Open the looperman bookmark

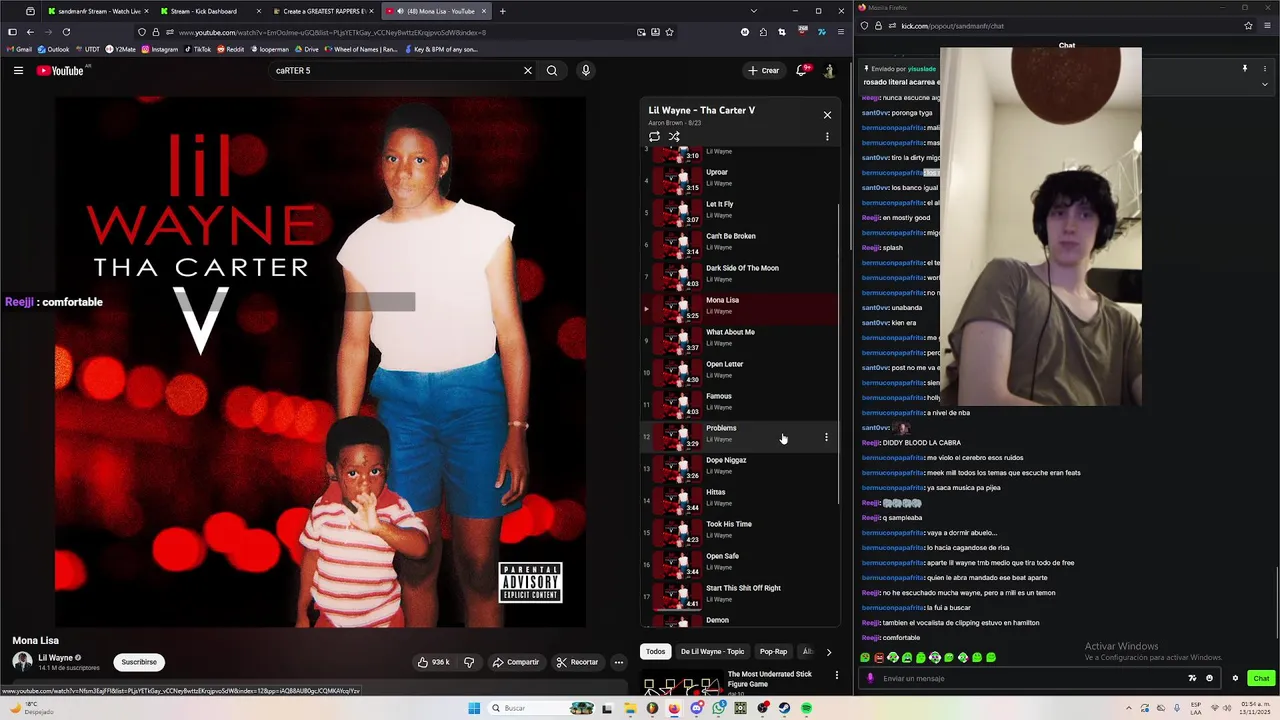(x=269, y=49)
